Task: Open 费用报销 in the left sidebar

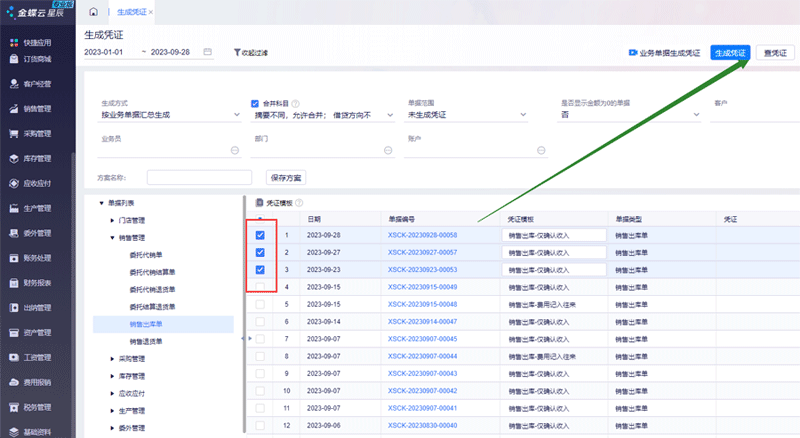Action: (x=31, y=382)
